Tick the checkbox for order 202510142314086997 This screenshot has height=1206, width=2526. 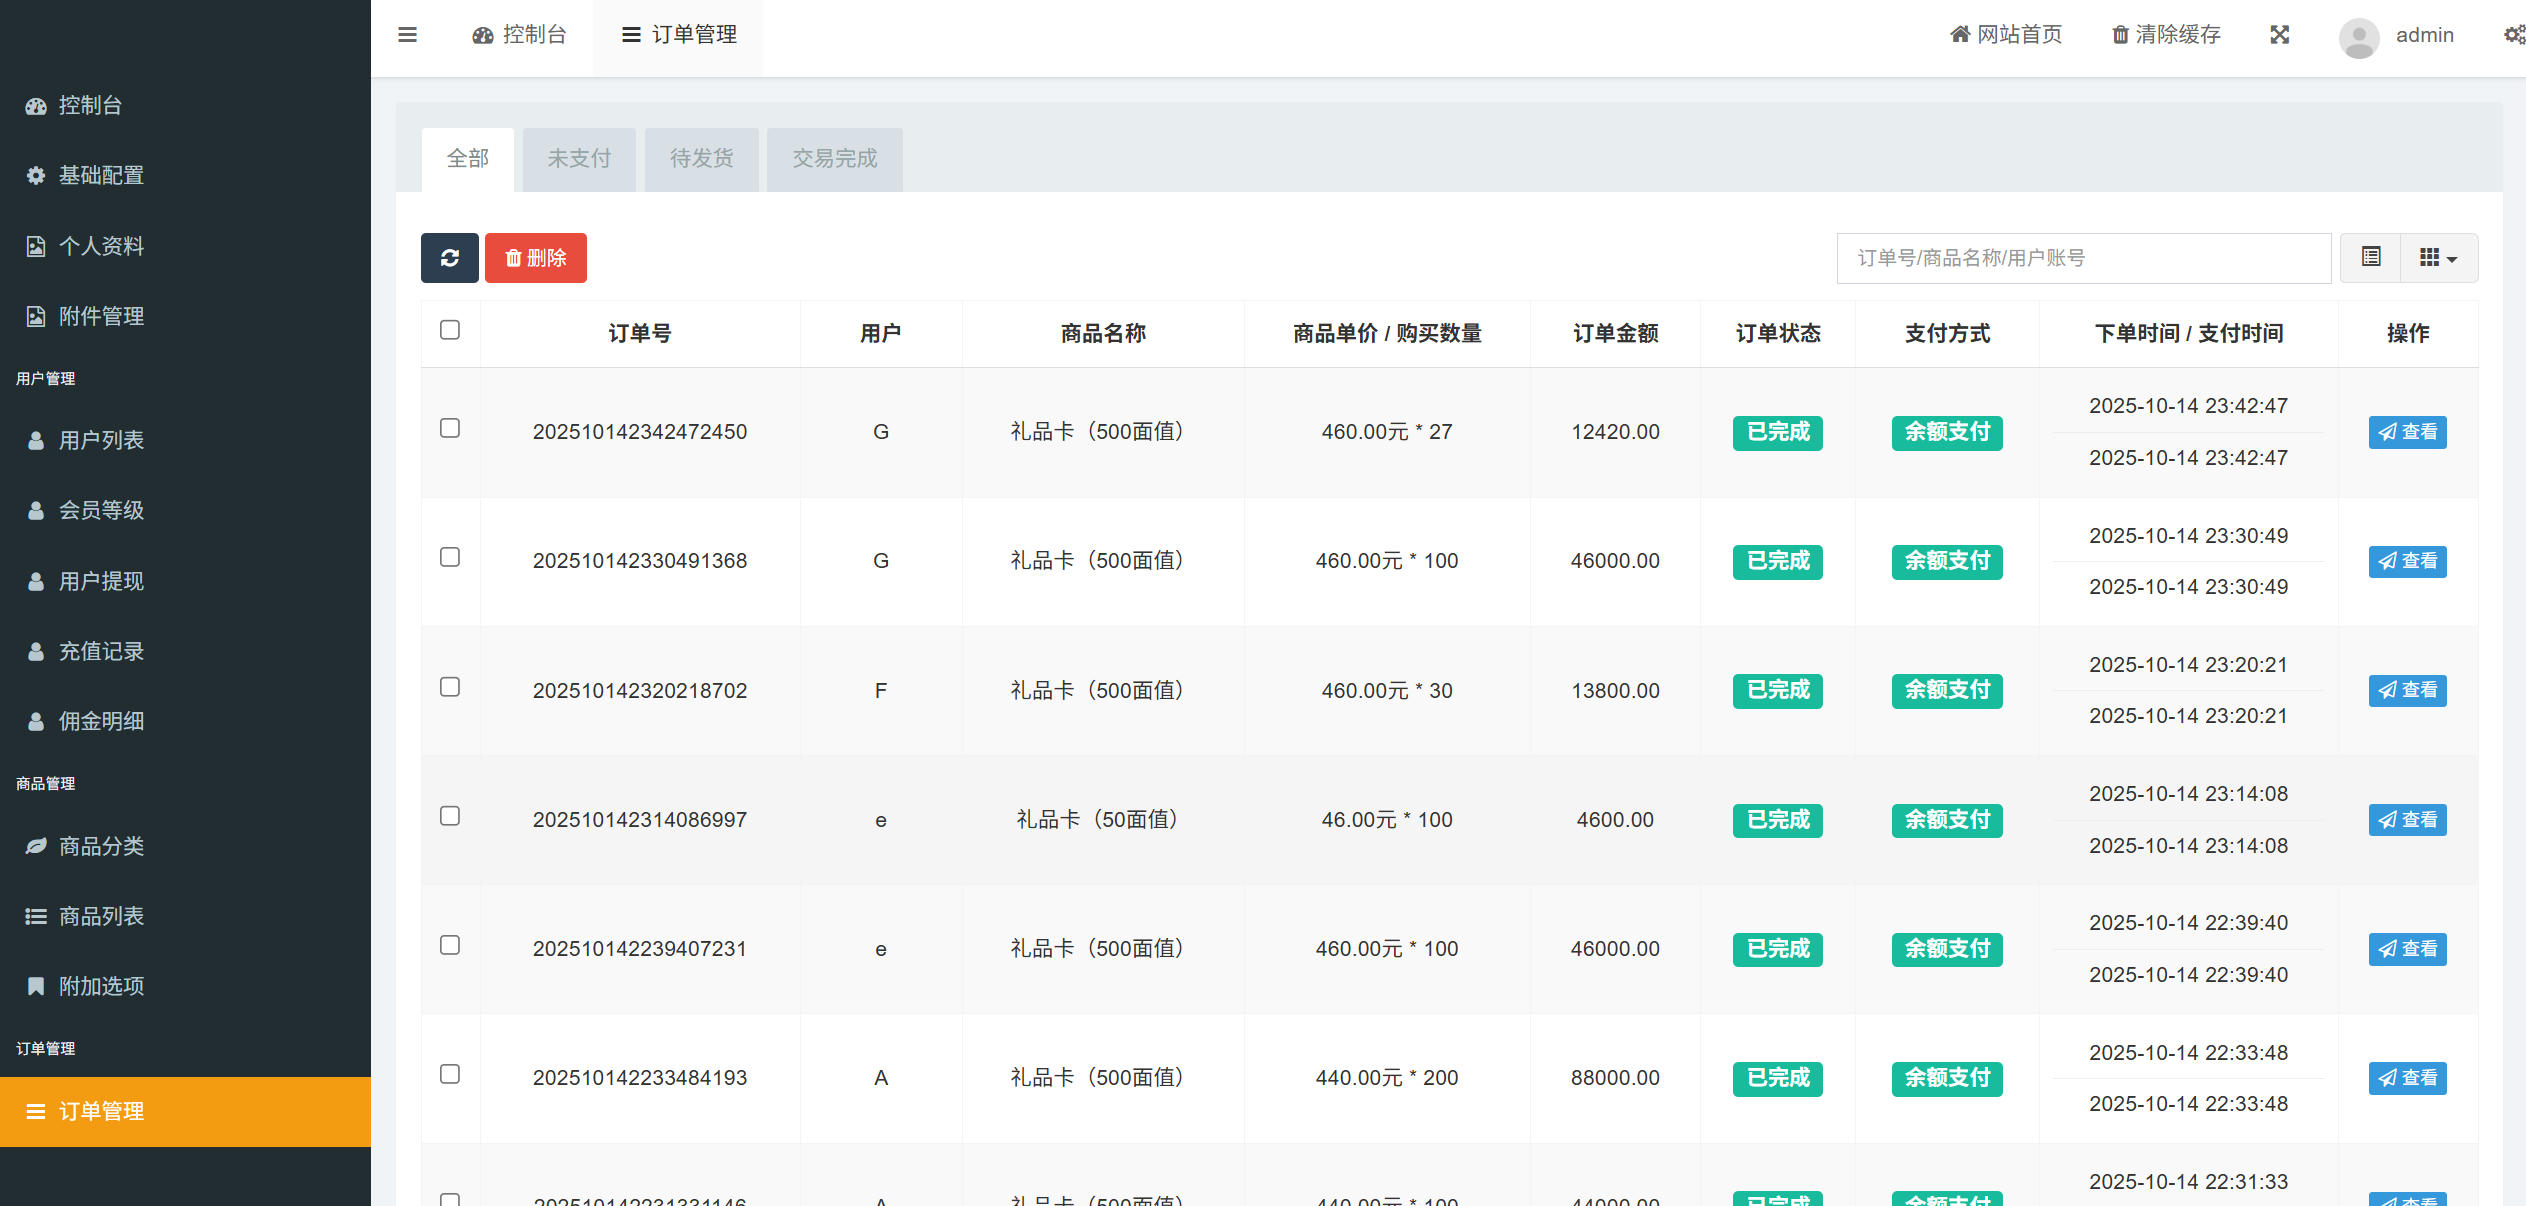pyautogui.click(x=450, y=816)
